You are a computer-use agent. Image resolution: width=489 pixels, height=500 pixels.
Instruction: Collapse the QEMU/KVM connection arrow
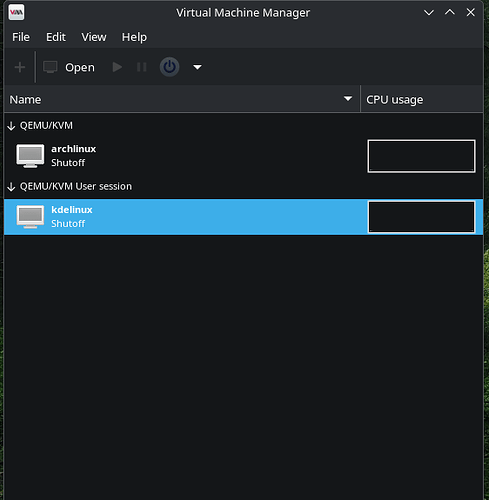point(11,126)
